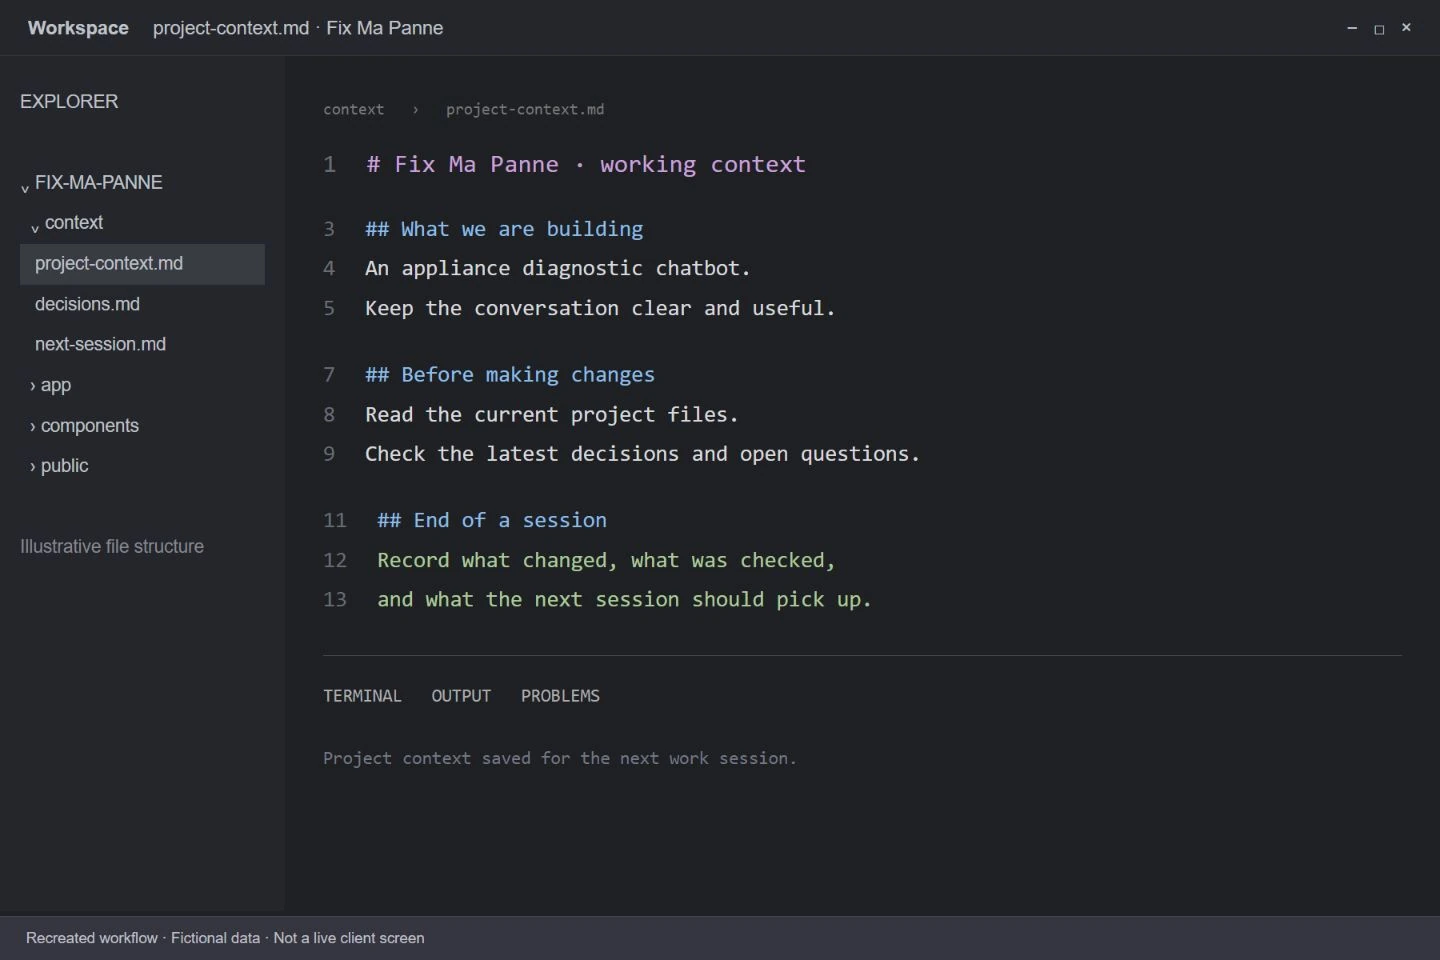This screenshot has width=1440, height=960.
Task: Click the 'Before making changes' heading
Action: click(510, 375)
